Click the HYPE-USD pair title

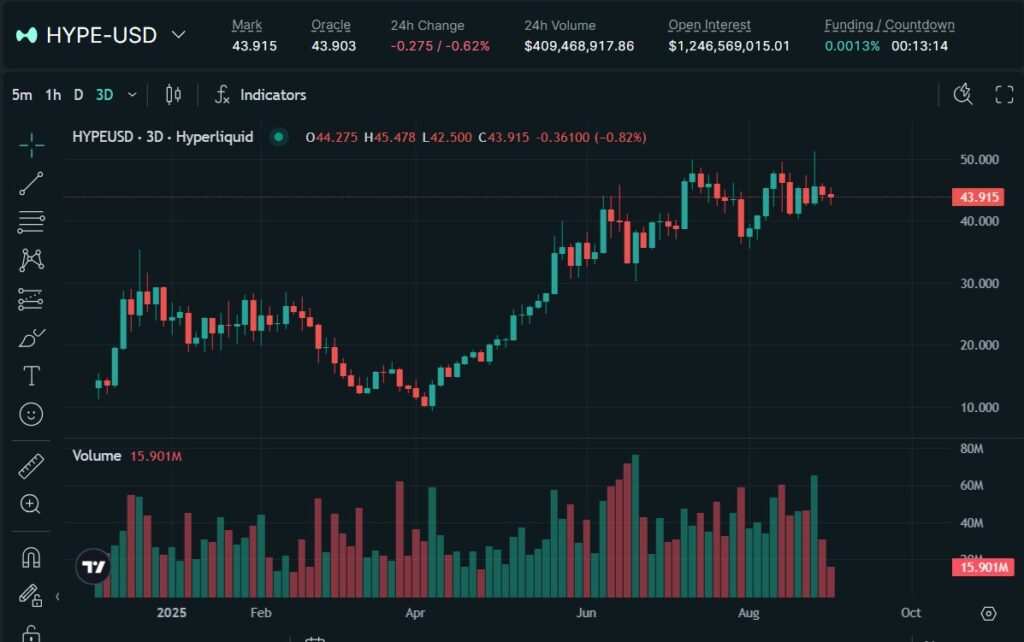101,35
